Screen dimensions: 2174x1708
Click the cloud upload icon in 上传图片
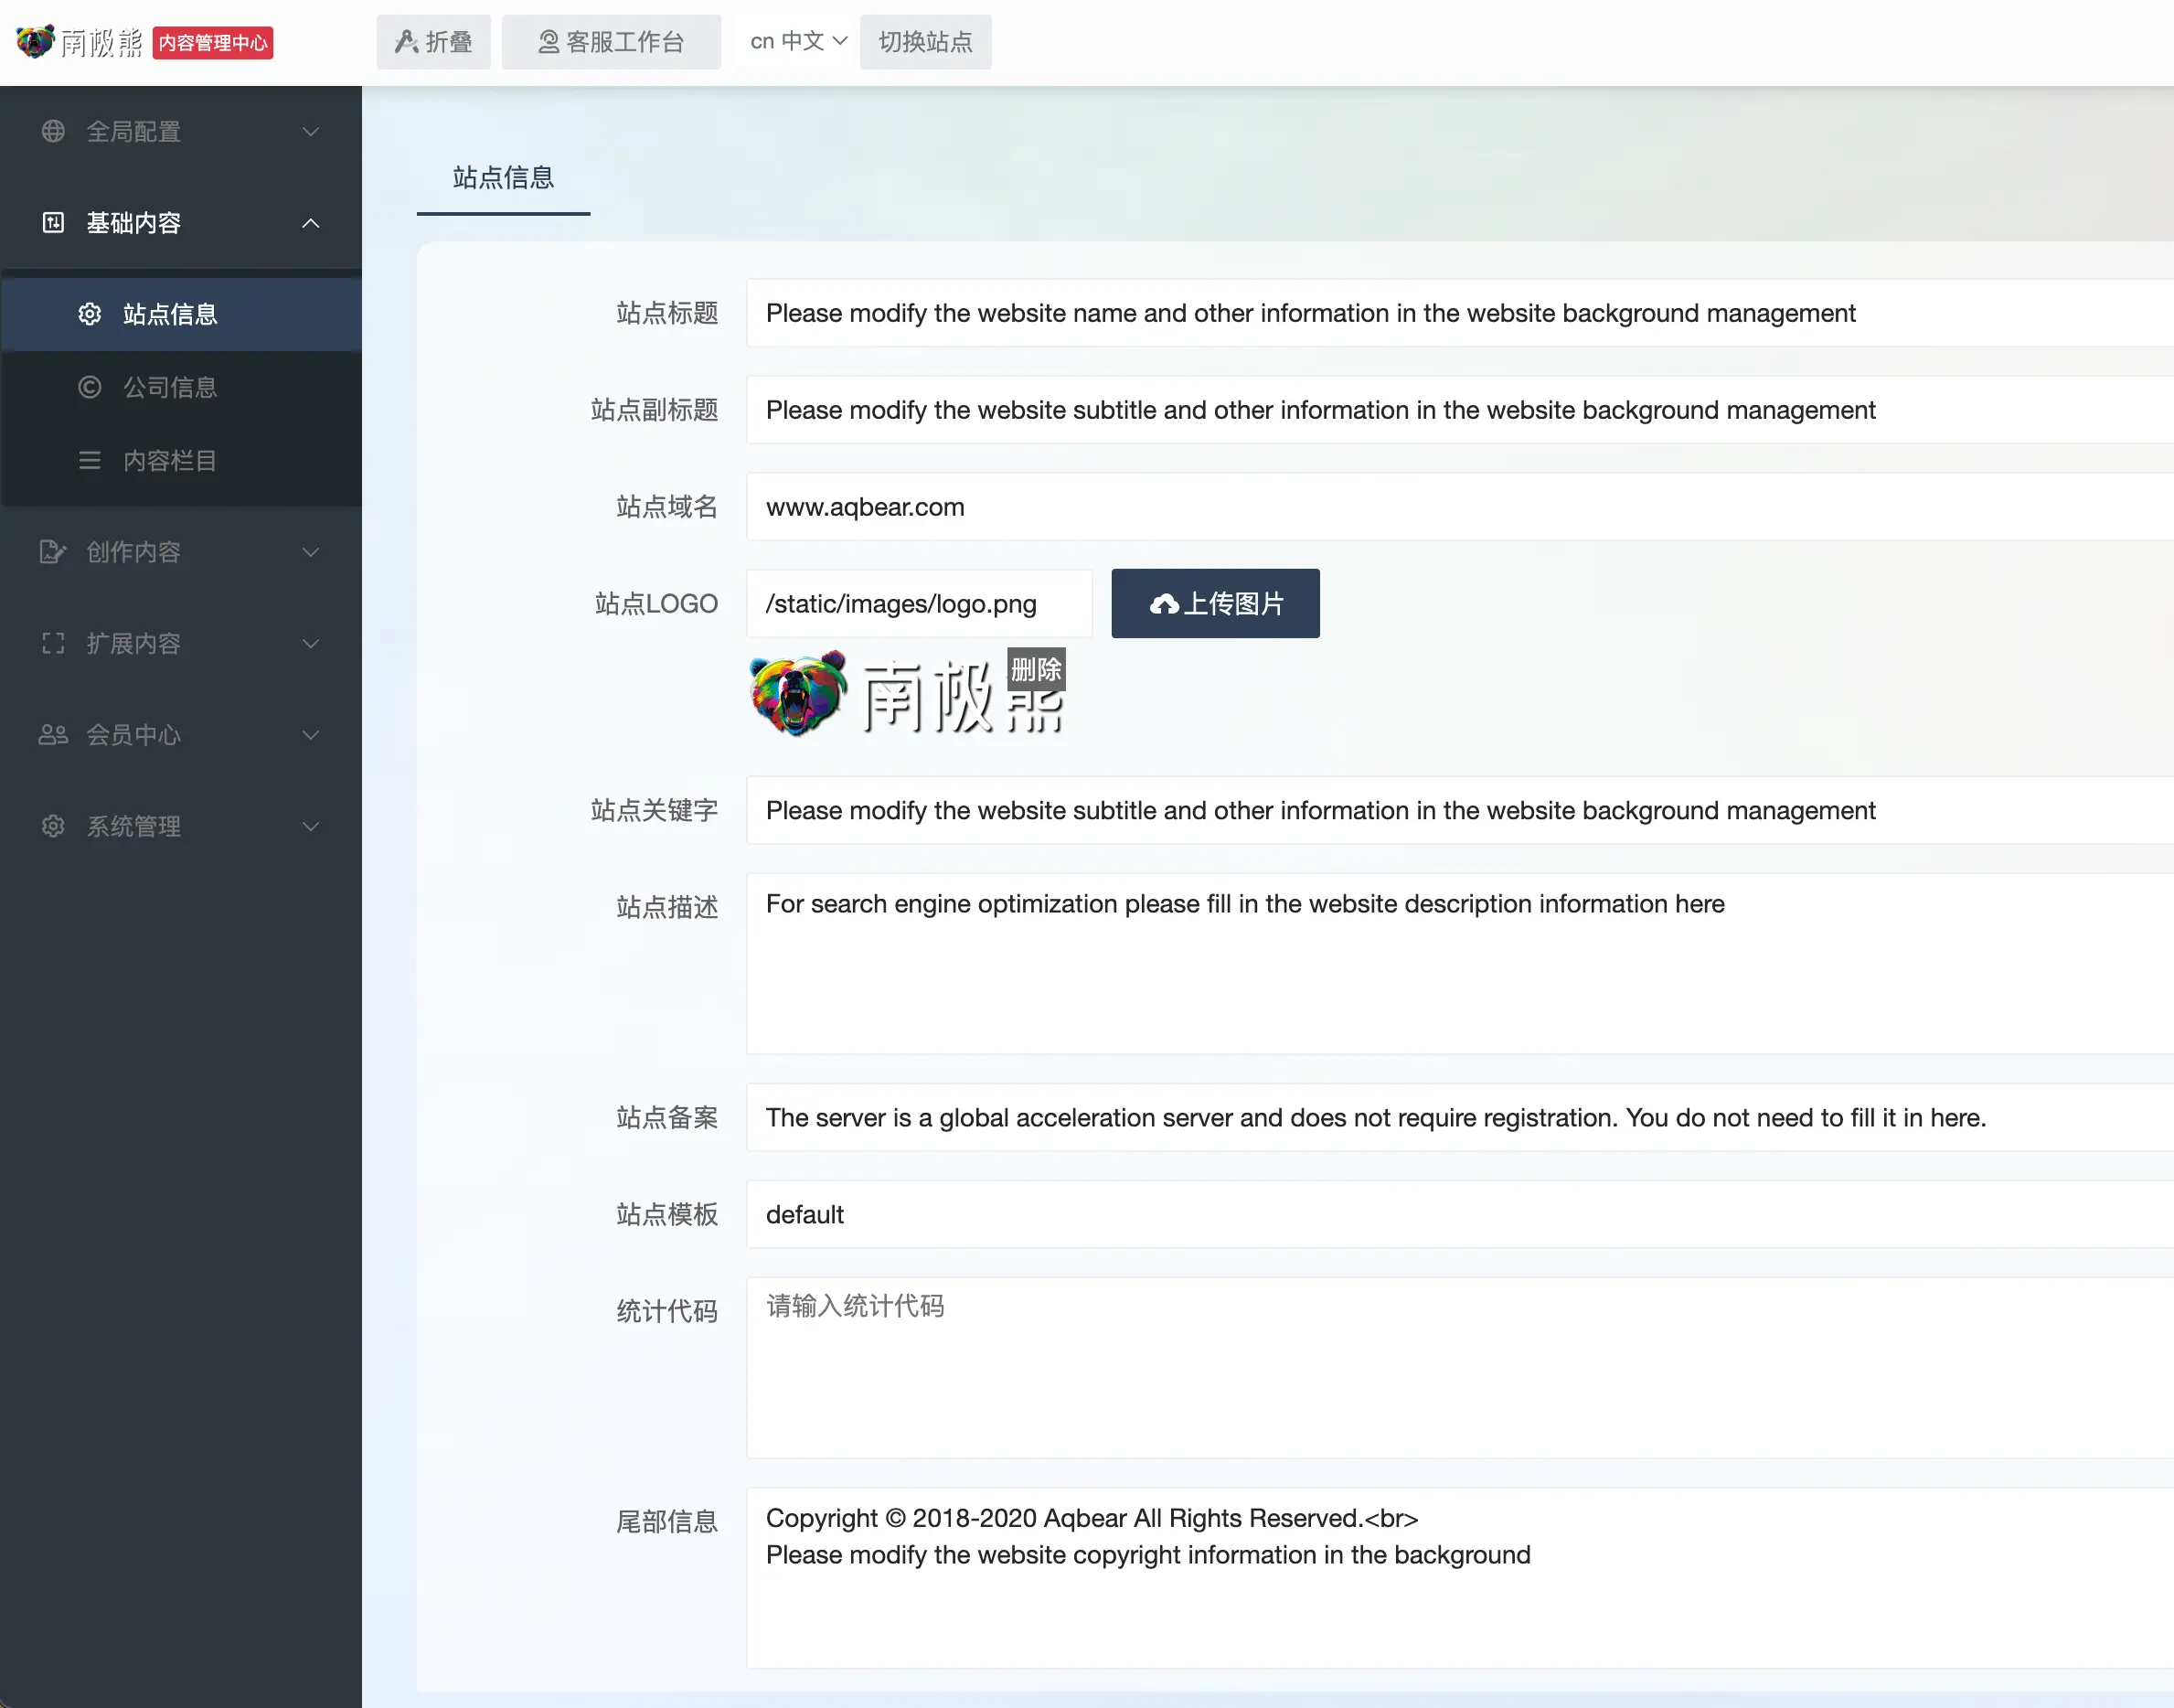[1164, 604]
